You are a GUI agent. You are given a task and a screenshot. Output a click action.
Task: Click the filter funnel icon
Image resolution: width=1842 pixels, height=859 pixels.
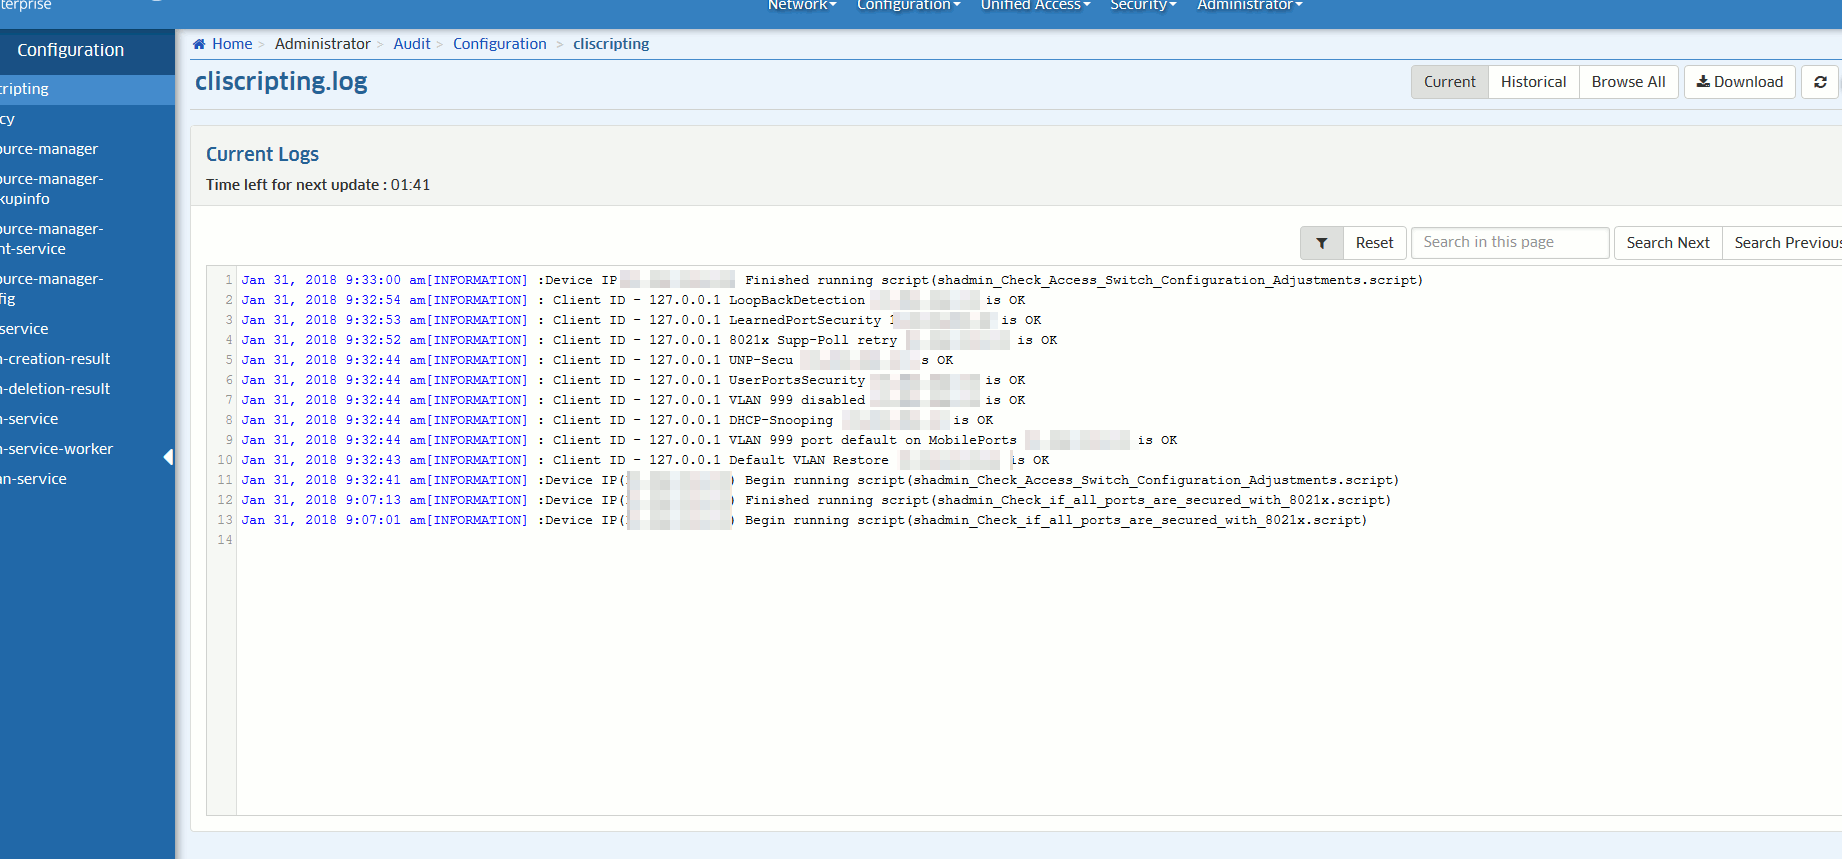pyautogui.click(x=1321, y=243)
